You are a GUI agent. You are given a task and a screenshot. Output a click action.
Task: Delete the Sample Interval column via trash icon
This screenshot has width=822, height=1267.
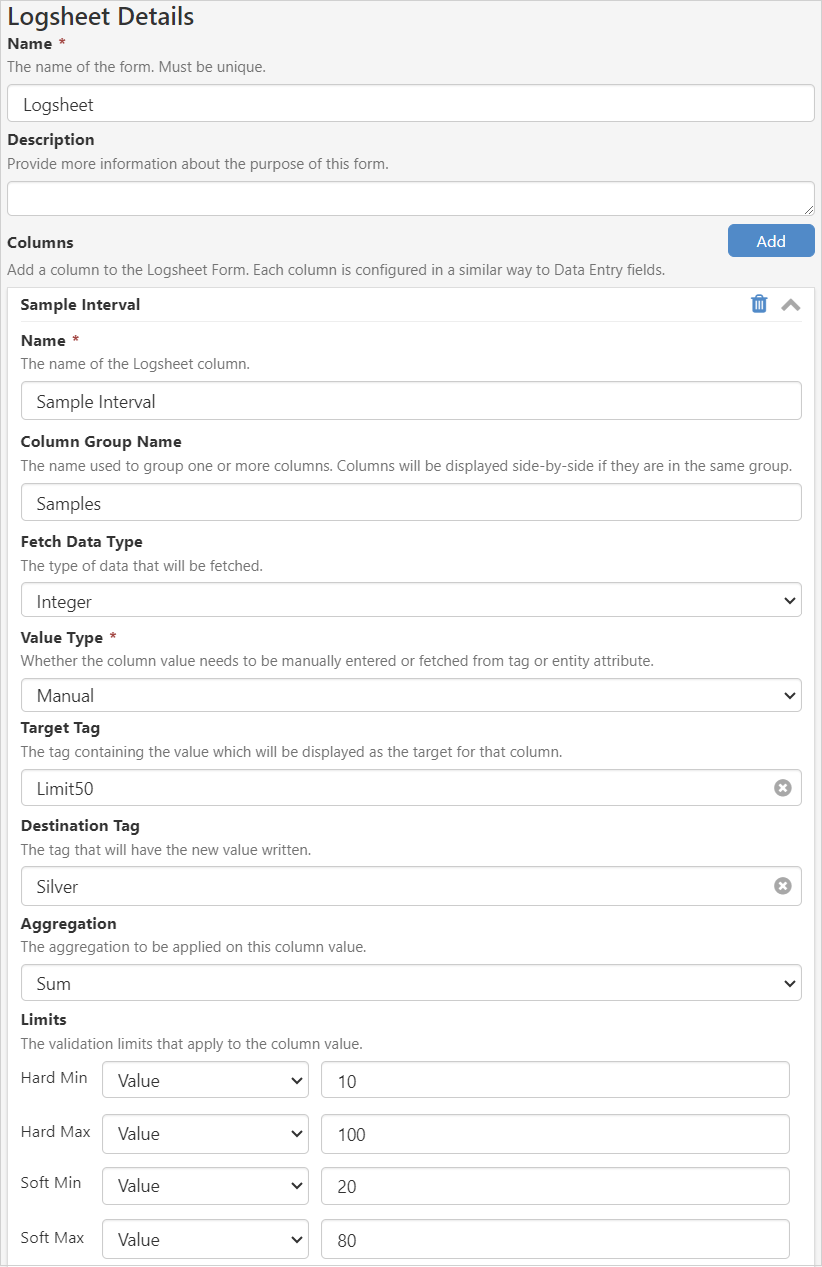coord(759,304)
